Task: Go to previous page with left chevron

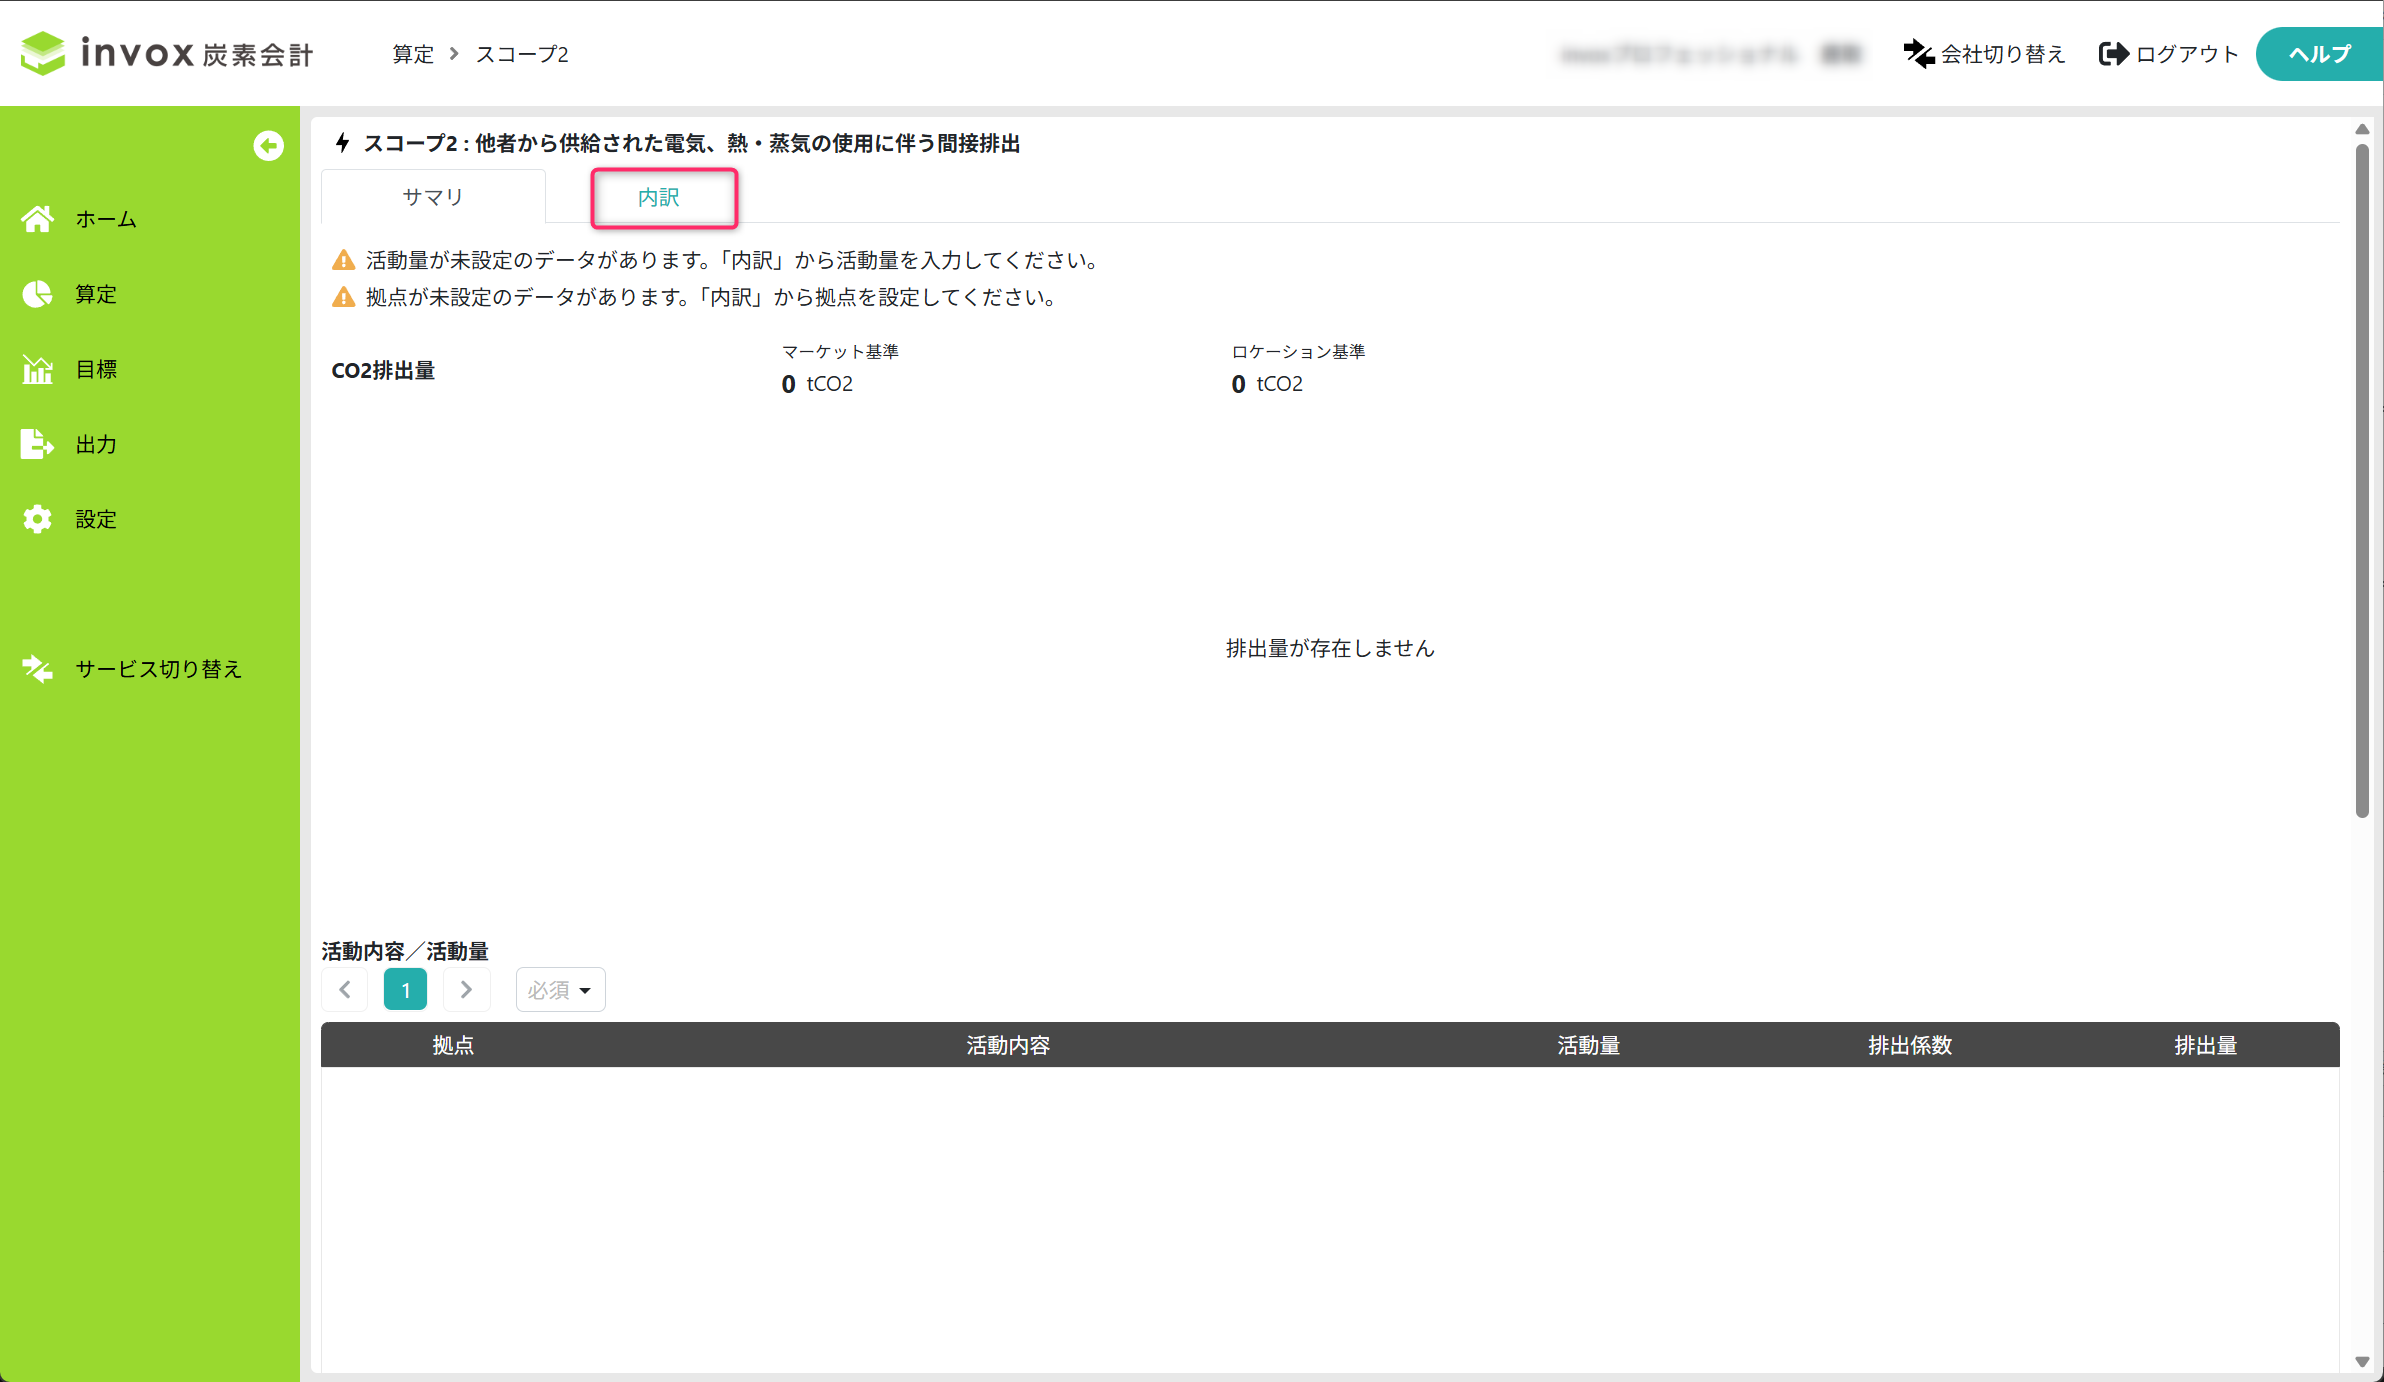Action: (x=345, y=990)
